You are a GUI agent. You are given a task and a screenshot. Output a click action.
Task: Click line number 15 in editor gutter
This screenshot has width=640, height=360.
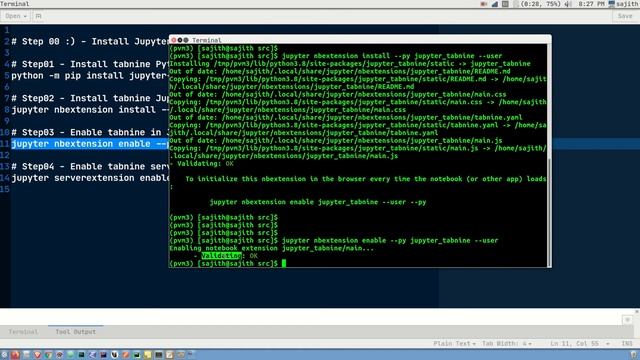[5, 189]
